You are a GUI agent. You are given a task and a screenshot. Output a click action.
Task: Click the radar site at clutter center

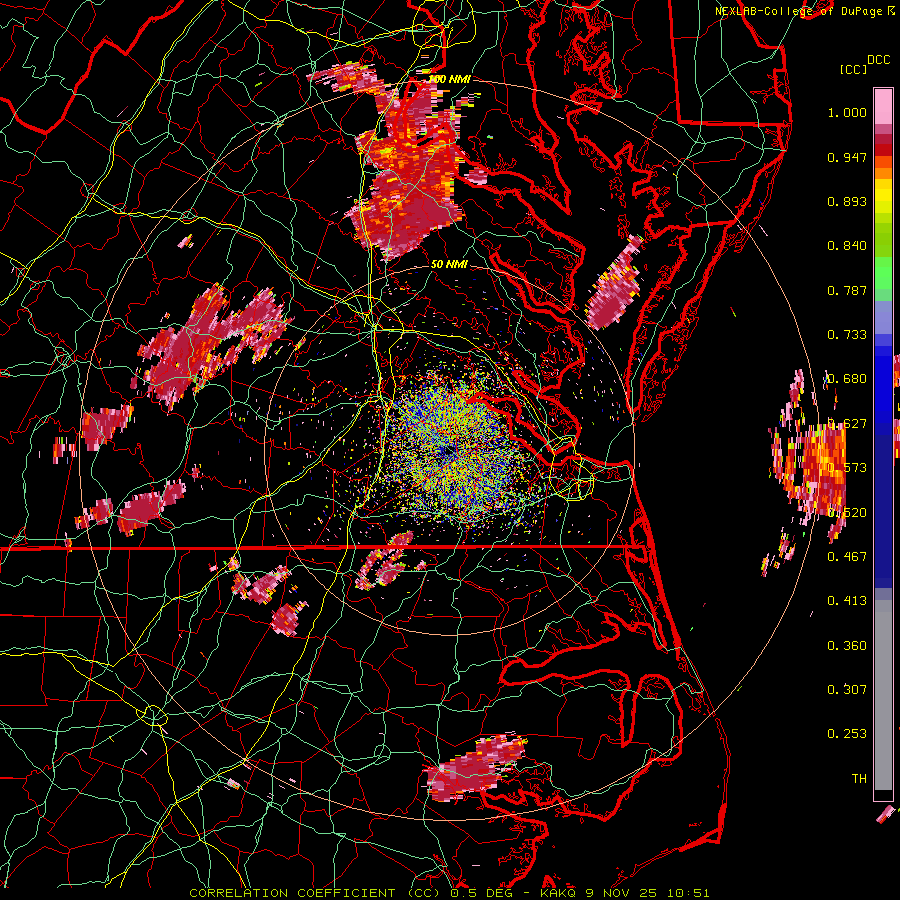(447, 452)
